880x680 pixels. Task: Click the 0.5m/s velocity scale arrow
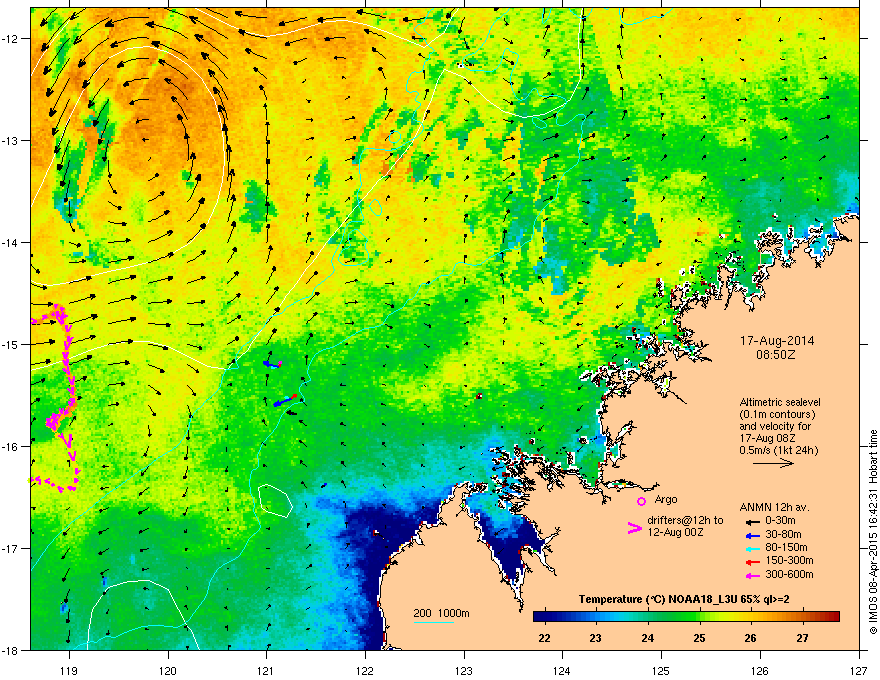773,463
